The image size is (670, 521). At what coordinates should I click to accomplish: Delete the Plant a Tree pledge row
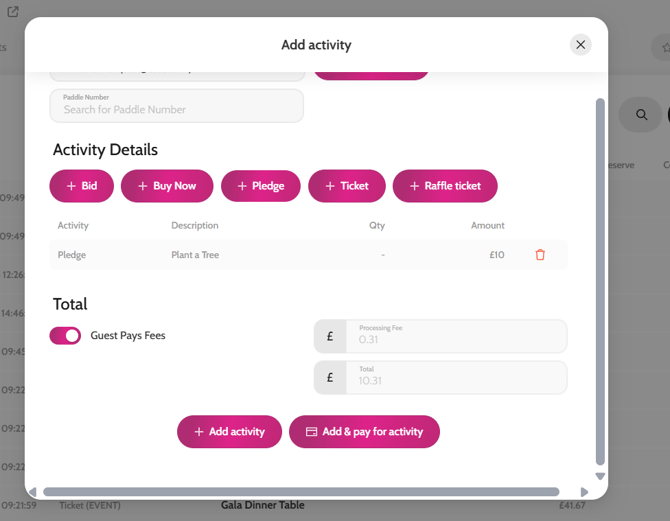coord(540,255)
